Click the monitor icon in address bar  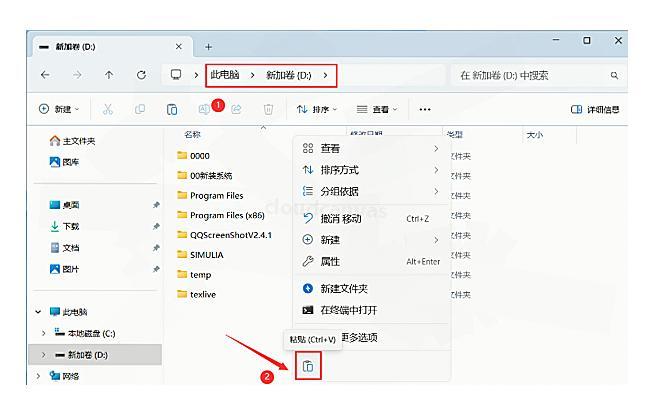(x=176, y=75)
